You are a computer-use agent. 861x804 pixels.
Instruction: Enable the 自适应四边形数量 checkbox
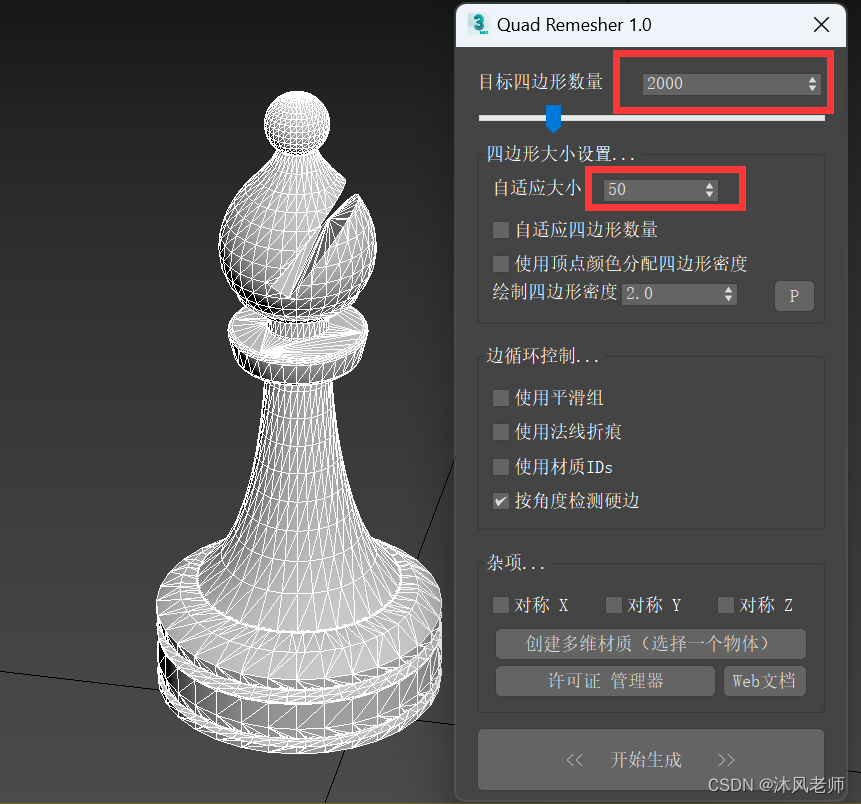pos(501,230)
